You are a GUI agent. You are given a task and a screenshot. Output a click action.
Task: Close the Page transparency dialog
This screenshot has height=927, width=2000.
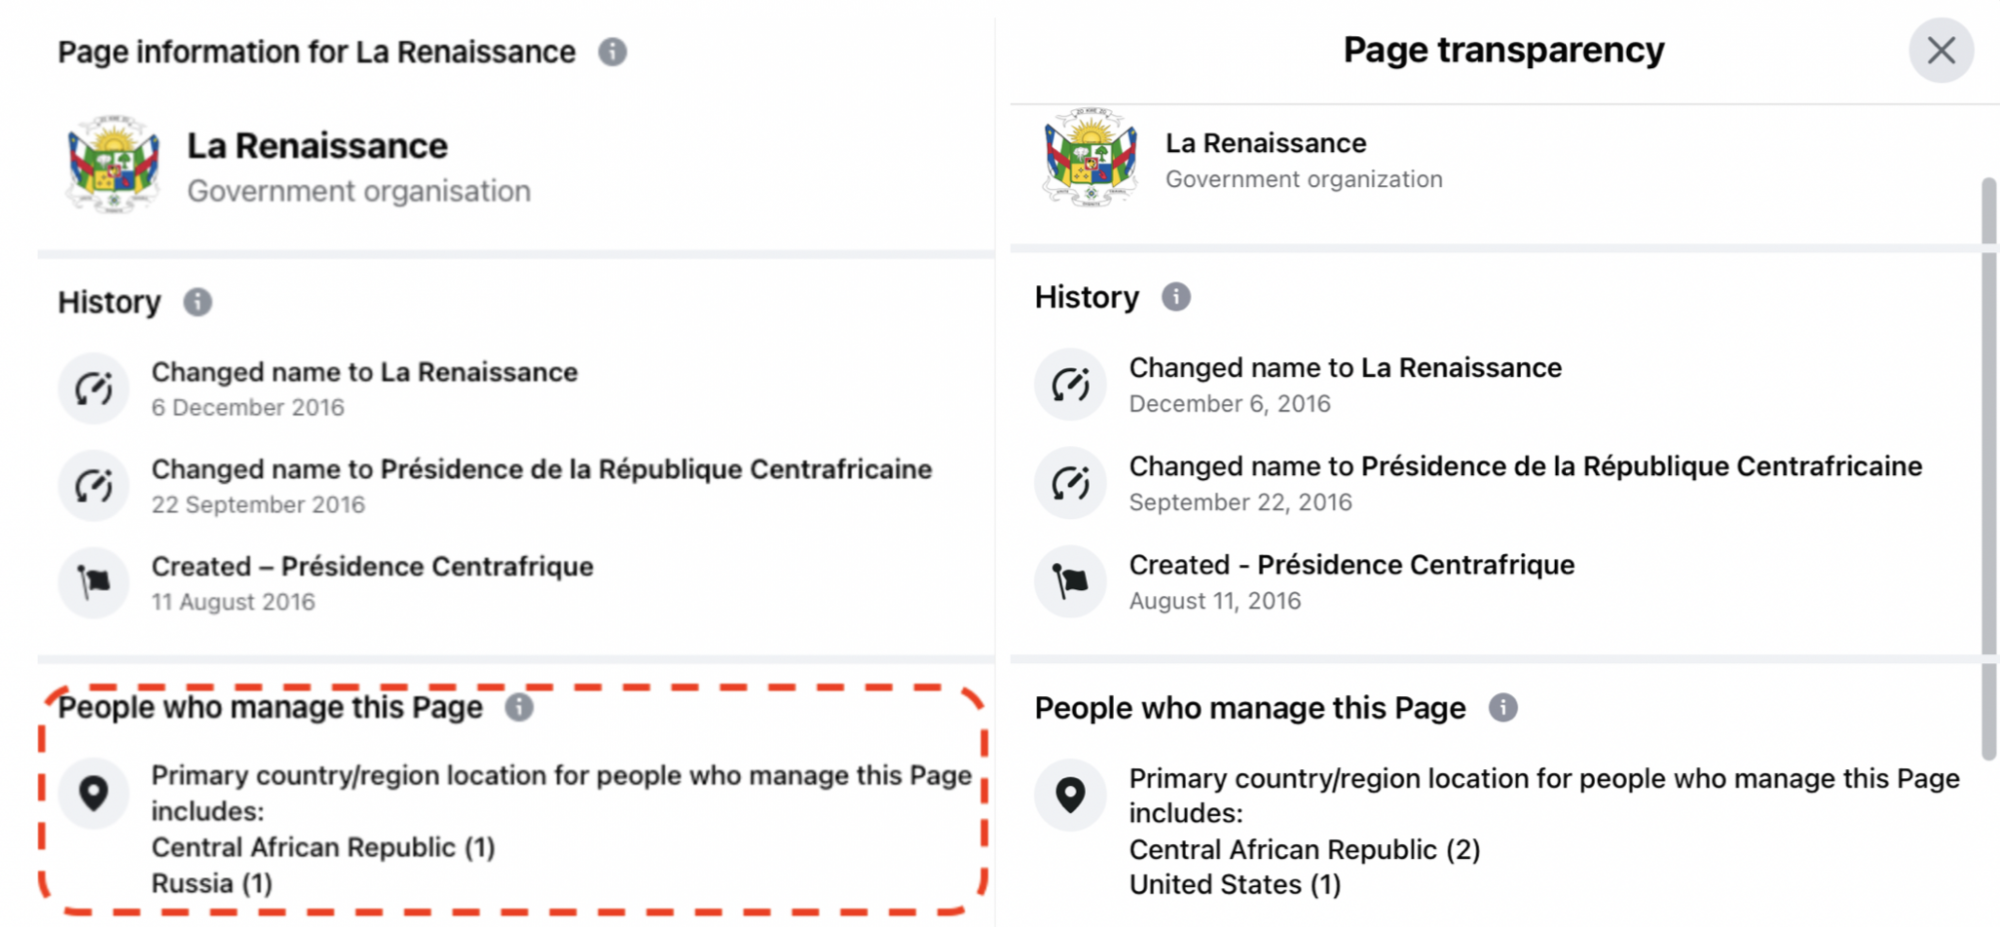tap(1941, 50)
